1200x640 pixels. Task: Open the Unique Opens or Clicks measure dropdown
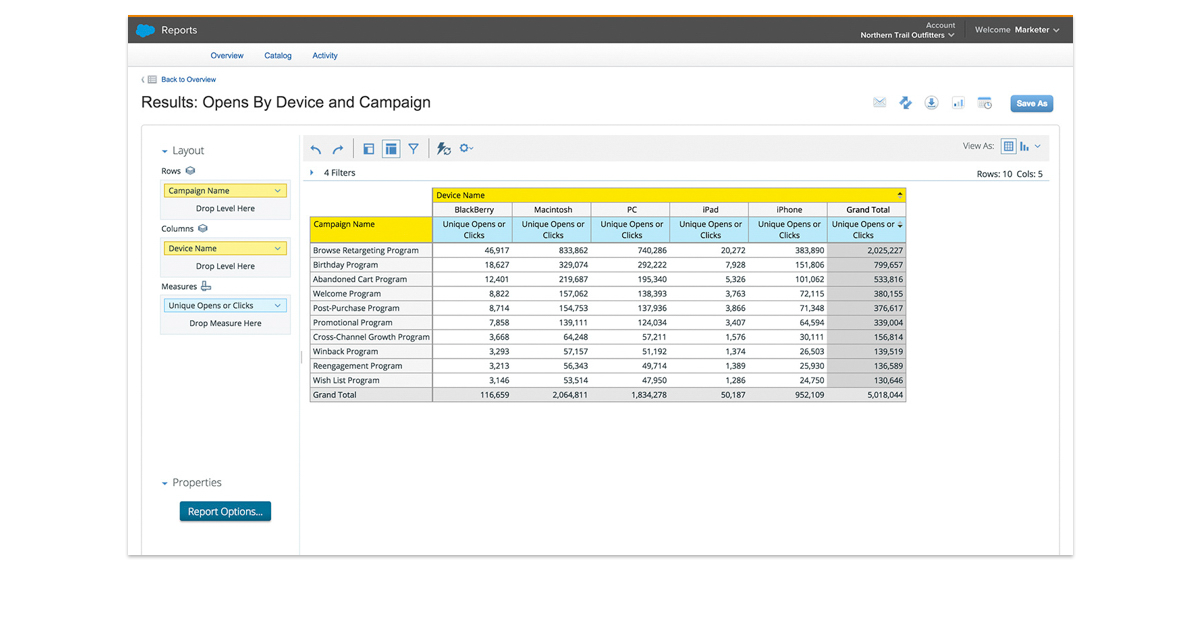pyautogui.click(x=277, y=306)
